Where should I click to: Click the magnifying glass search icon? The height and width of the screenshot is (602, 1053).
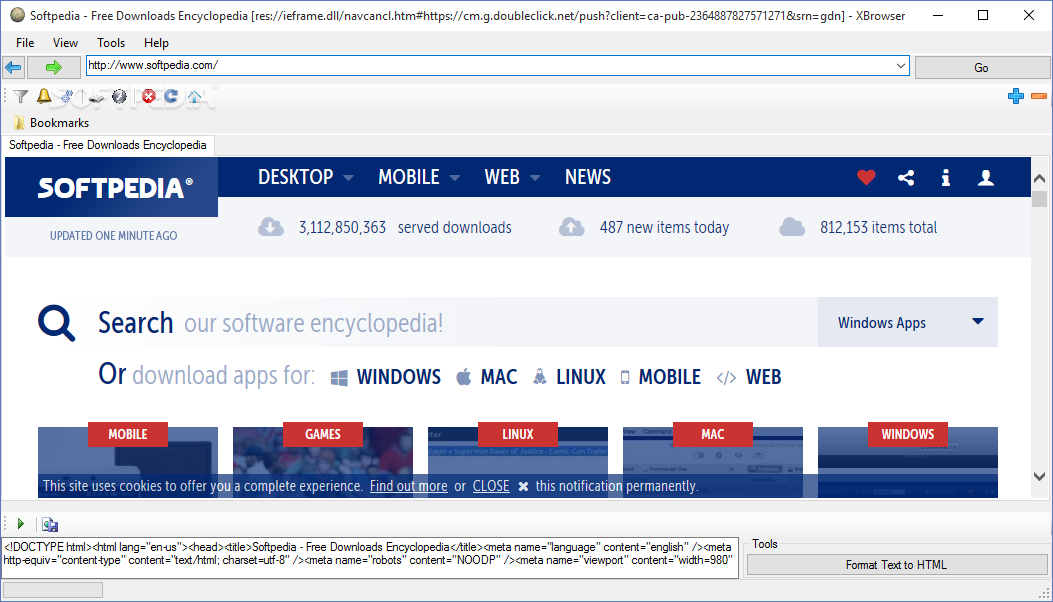[56, 323]
